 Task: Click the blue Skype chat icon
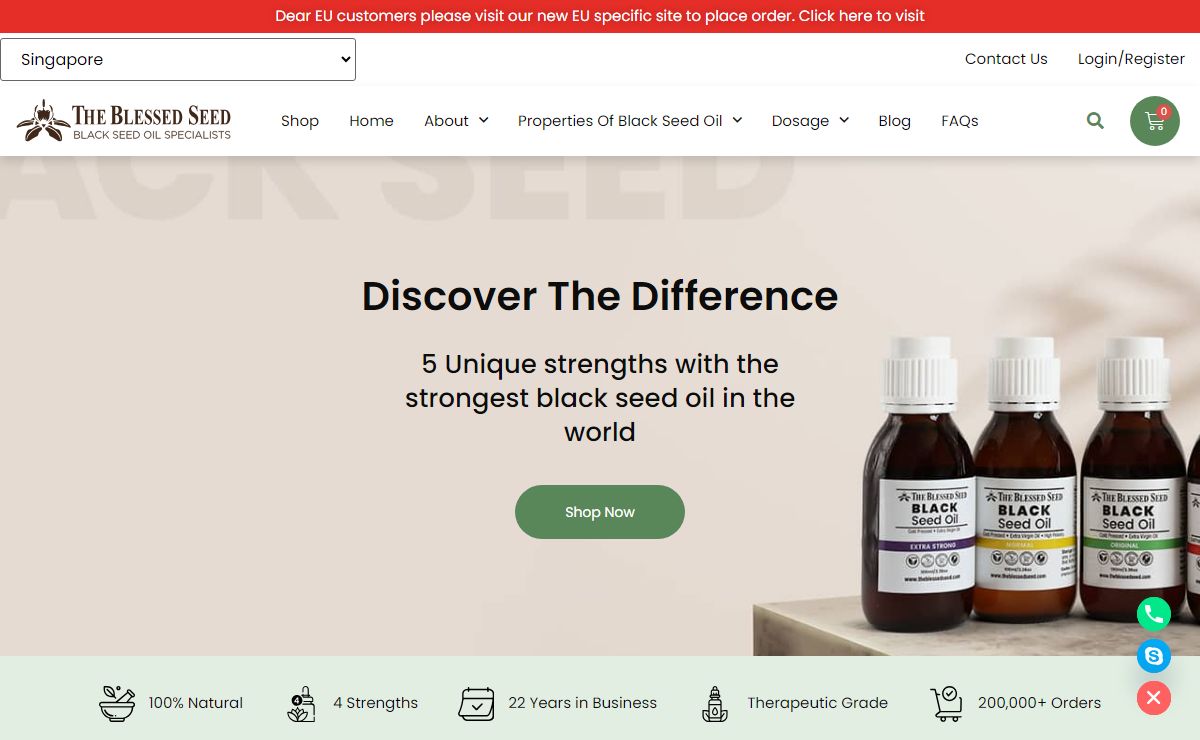click(x=1154, y=656)
